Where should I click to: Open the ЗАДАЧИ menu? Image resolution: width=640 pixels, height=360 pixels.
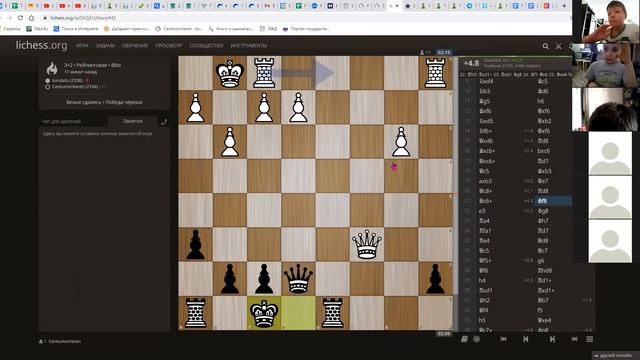tap(105, 46)
